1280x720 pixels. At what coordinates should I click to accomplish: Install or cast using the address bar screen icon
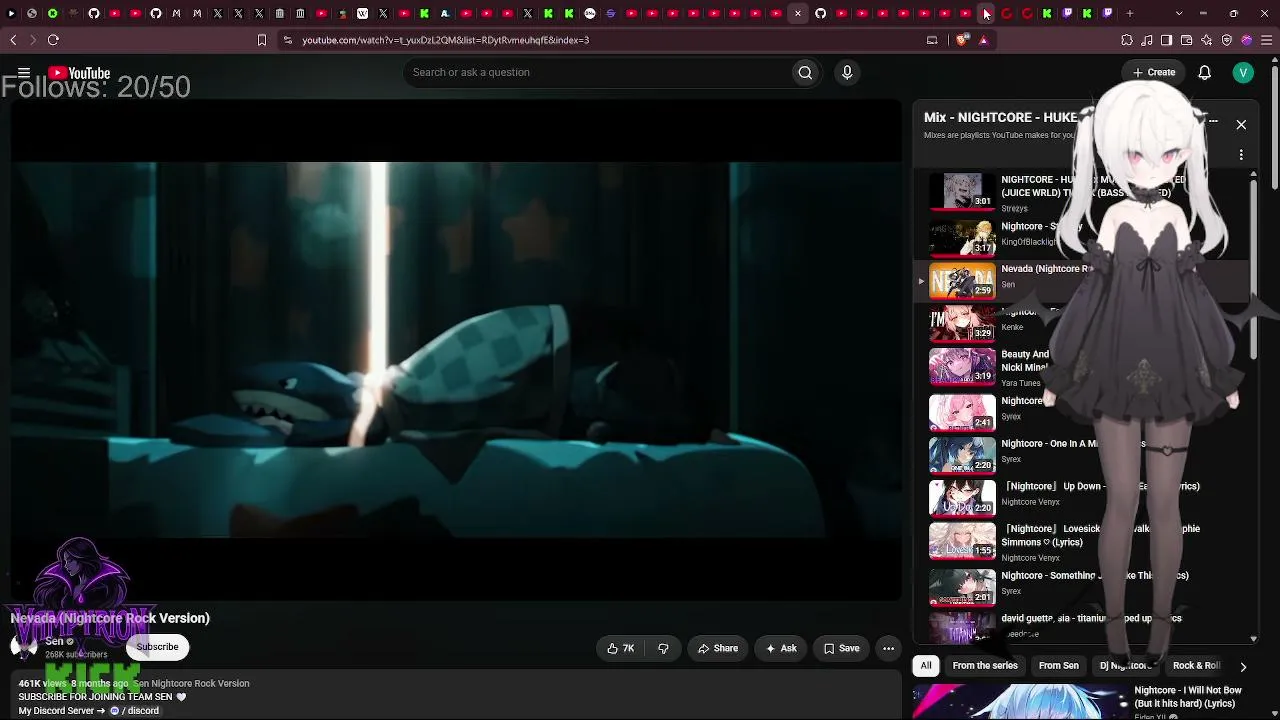pyautogui.click(x=932, y=40)
